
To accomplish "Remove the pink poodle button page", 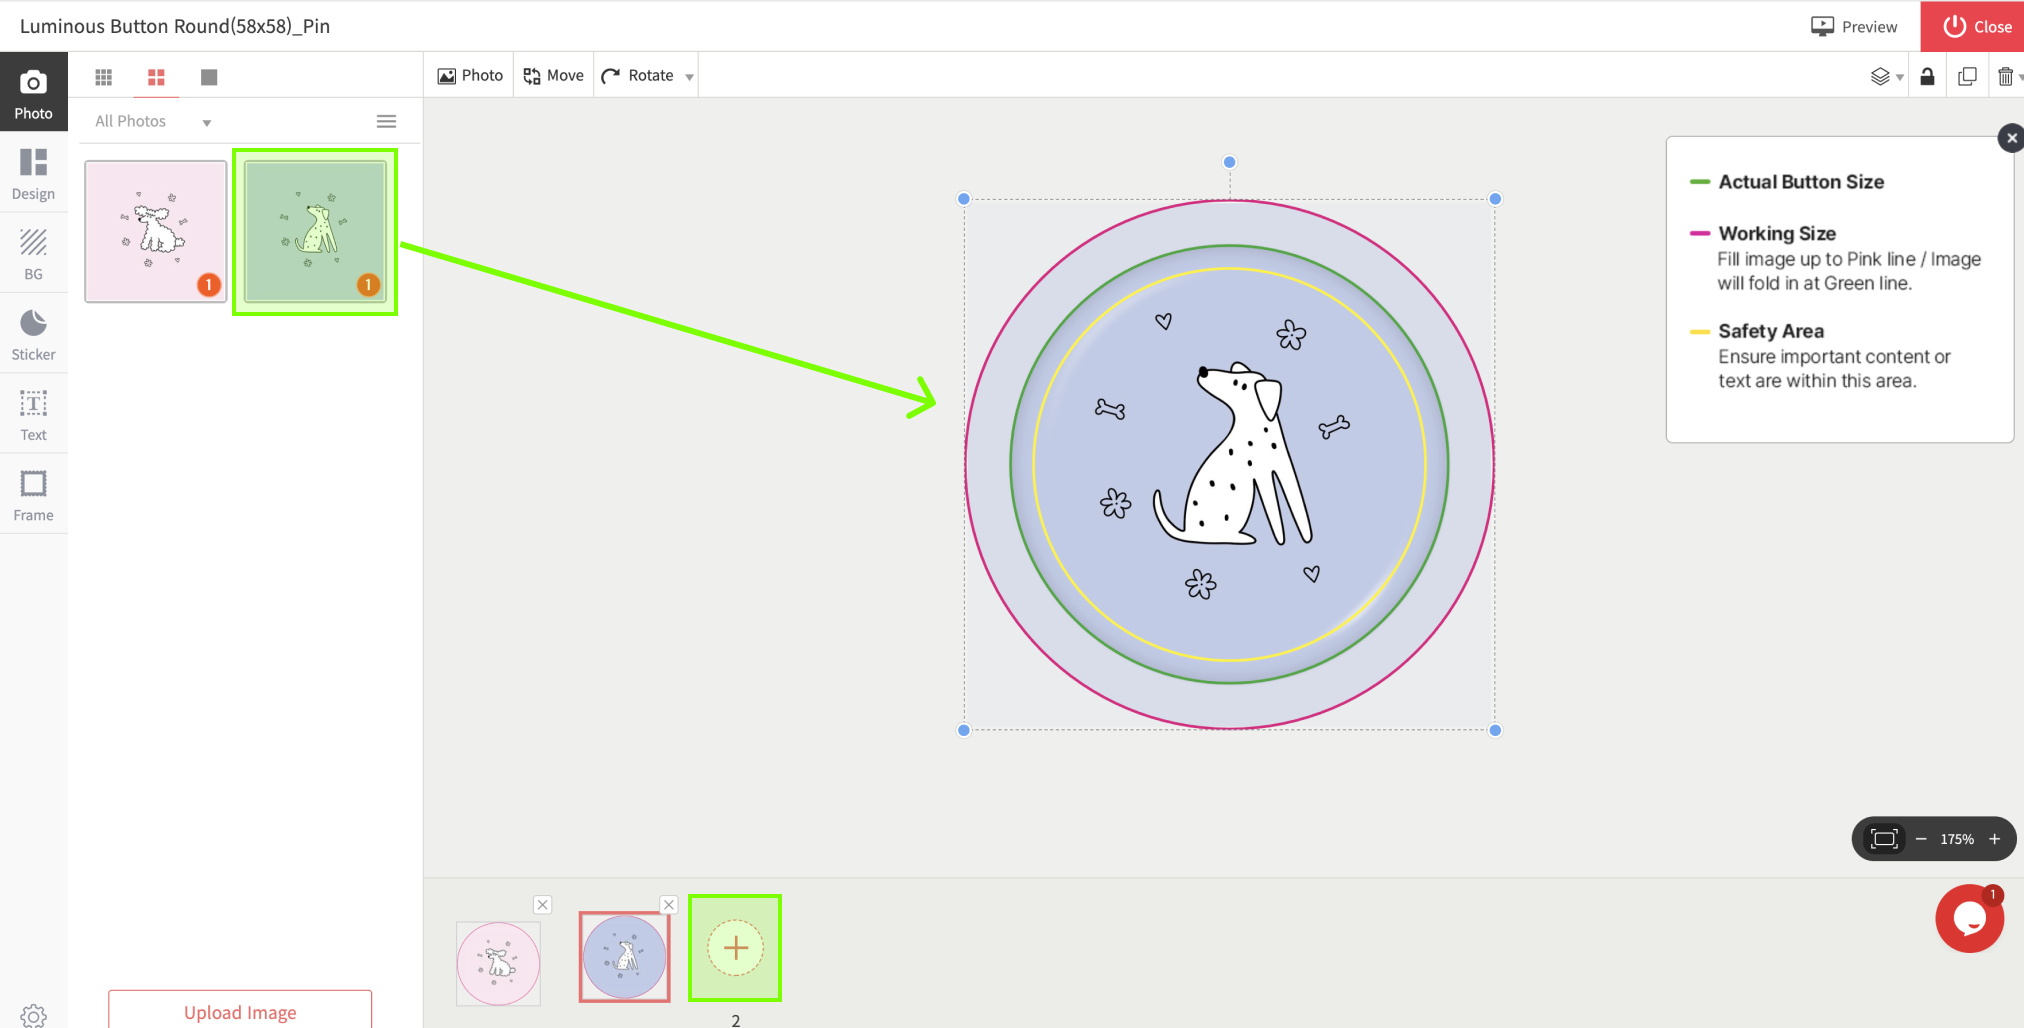I will click(543, 905).
